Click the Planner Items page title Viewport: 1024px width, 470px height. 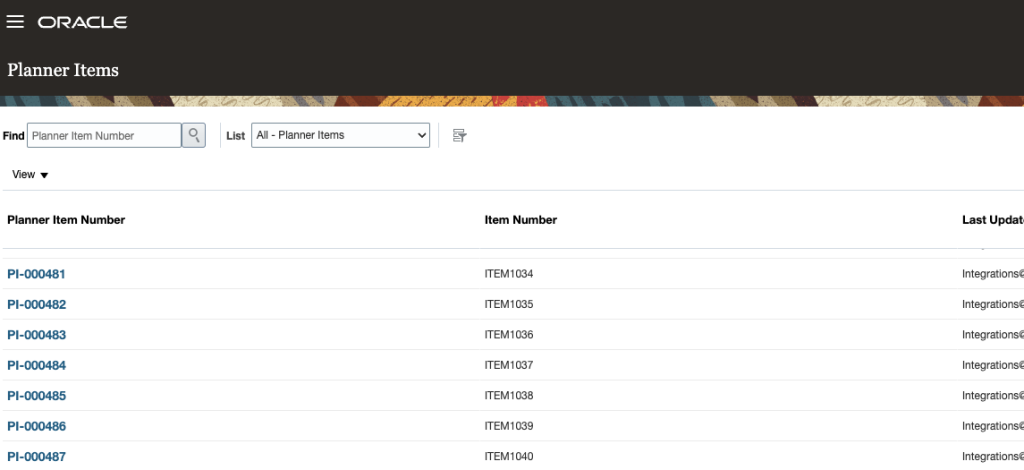pos(63,70)
